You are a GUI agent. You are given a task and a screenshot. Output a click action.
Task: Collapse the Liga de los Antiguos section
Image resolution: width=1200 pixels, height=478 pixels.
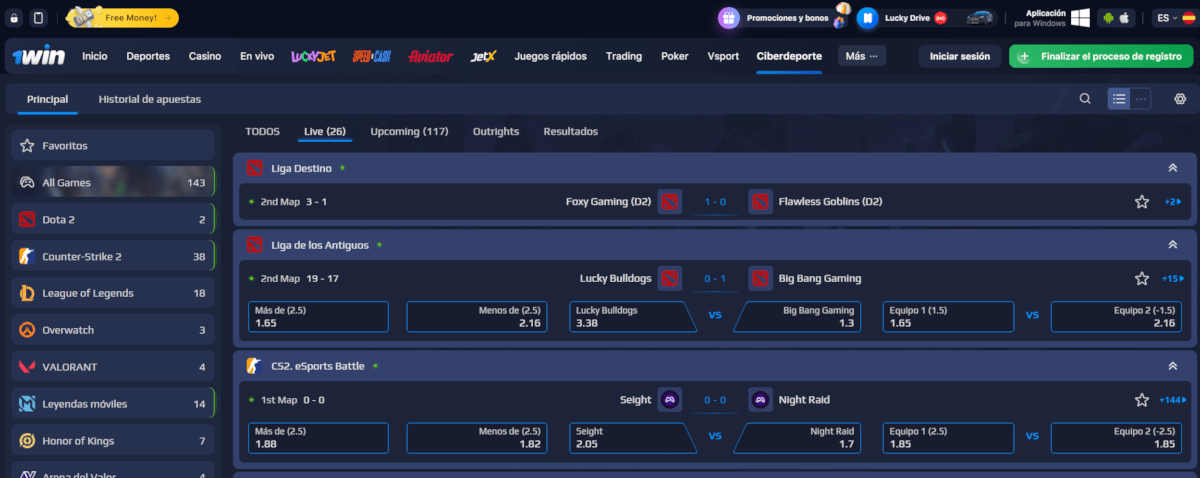pos(1173,245)
